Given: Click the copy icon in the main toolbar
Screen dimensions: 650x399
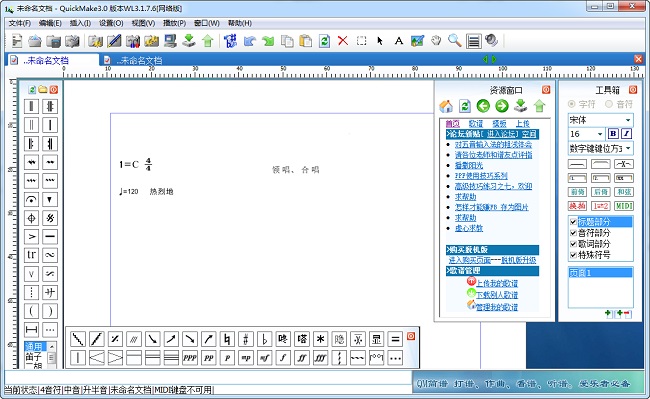Looking at the screenshot, I should (287, 41).
